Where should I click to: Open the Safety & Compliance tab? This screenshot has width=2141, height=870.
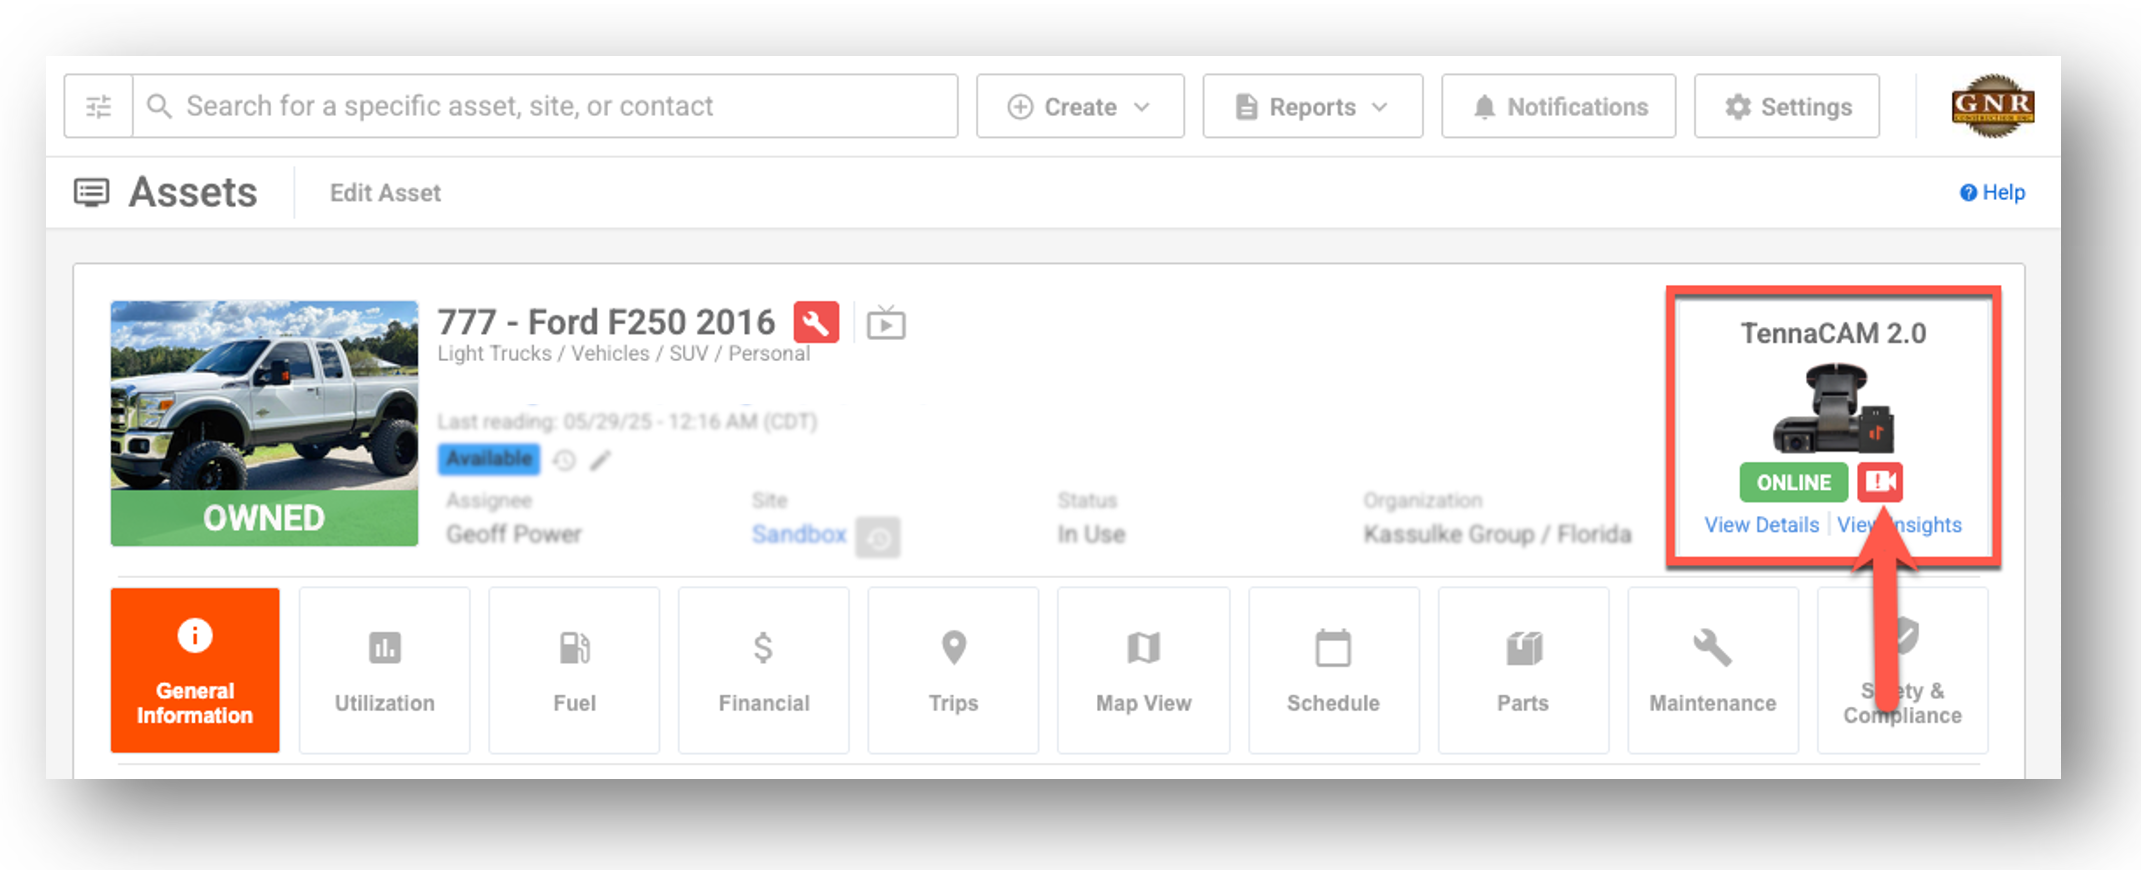tap(1903, 670)
